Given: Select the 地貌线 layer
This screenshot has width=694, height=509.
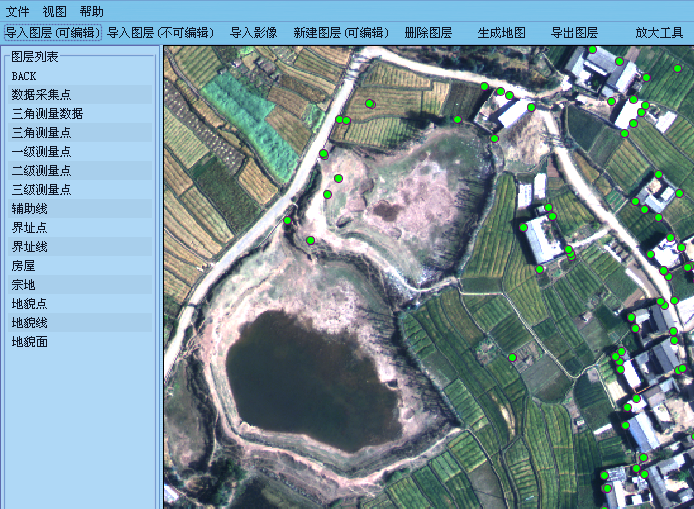Looking at the screenshot, I should tap(80, 323).
